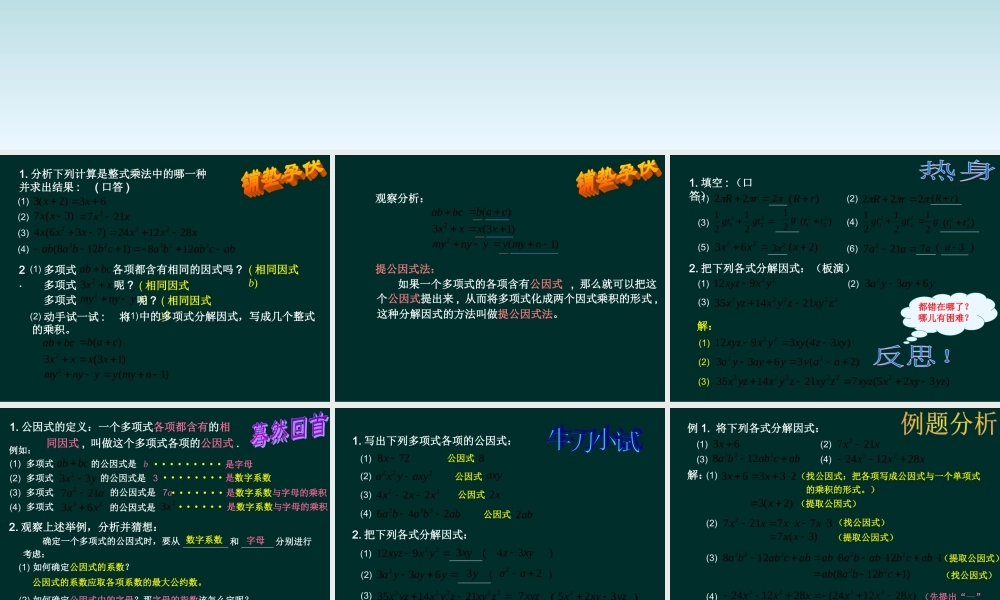Viewport: 1000px width, 600px height.
Task: Click the '牛刀小试' WordArt on the bottom-middle slide
Action: tap(595, 438)
